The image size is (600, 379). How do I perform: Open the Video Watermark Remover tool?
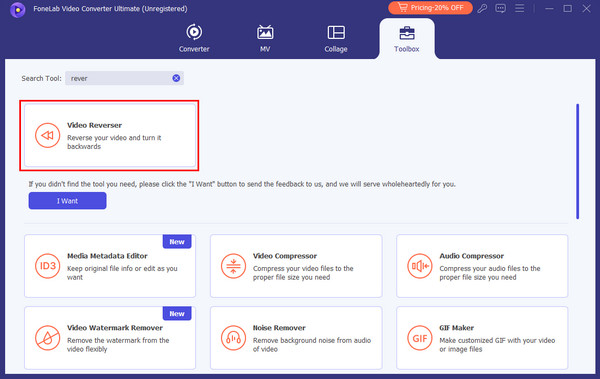pos(110,338)
